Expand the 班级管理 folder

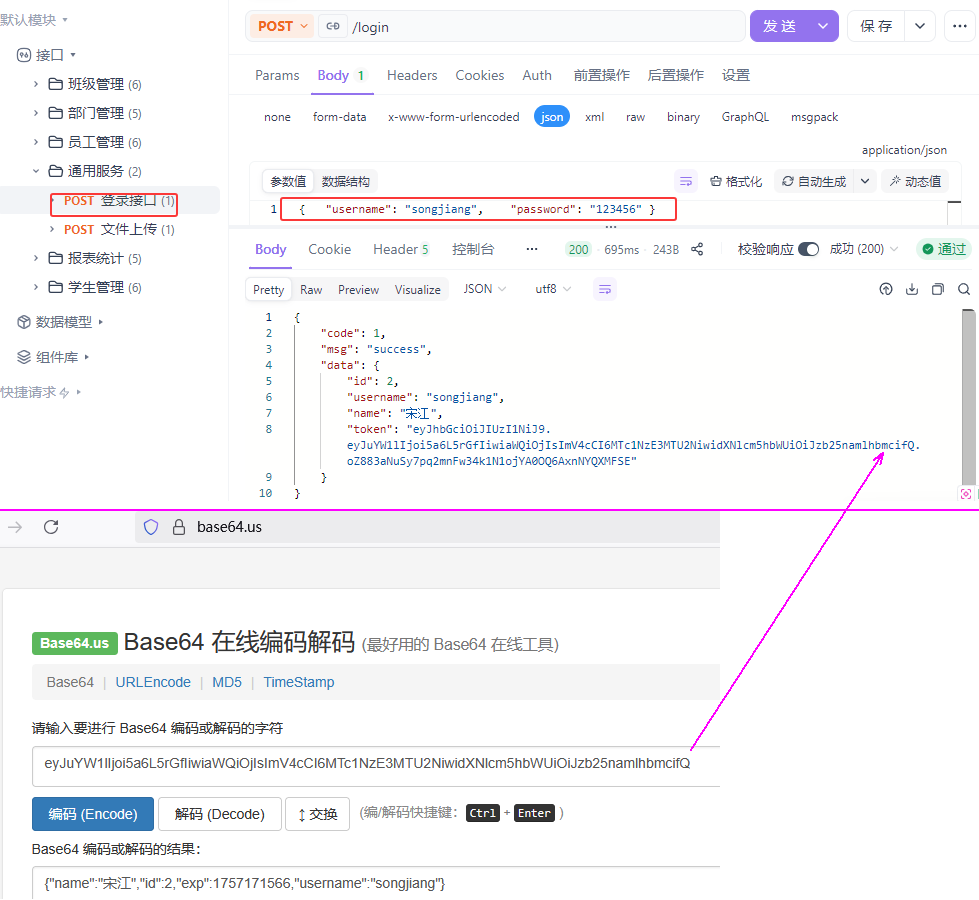coord(37,84)
